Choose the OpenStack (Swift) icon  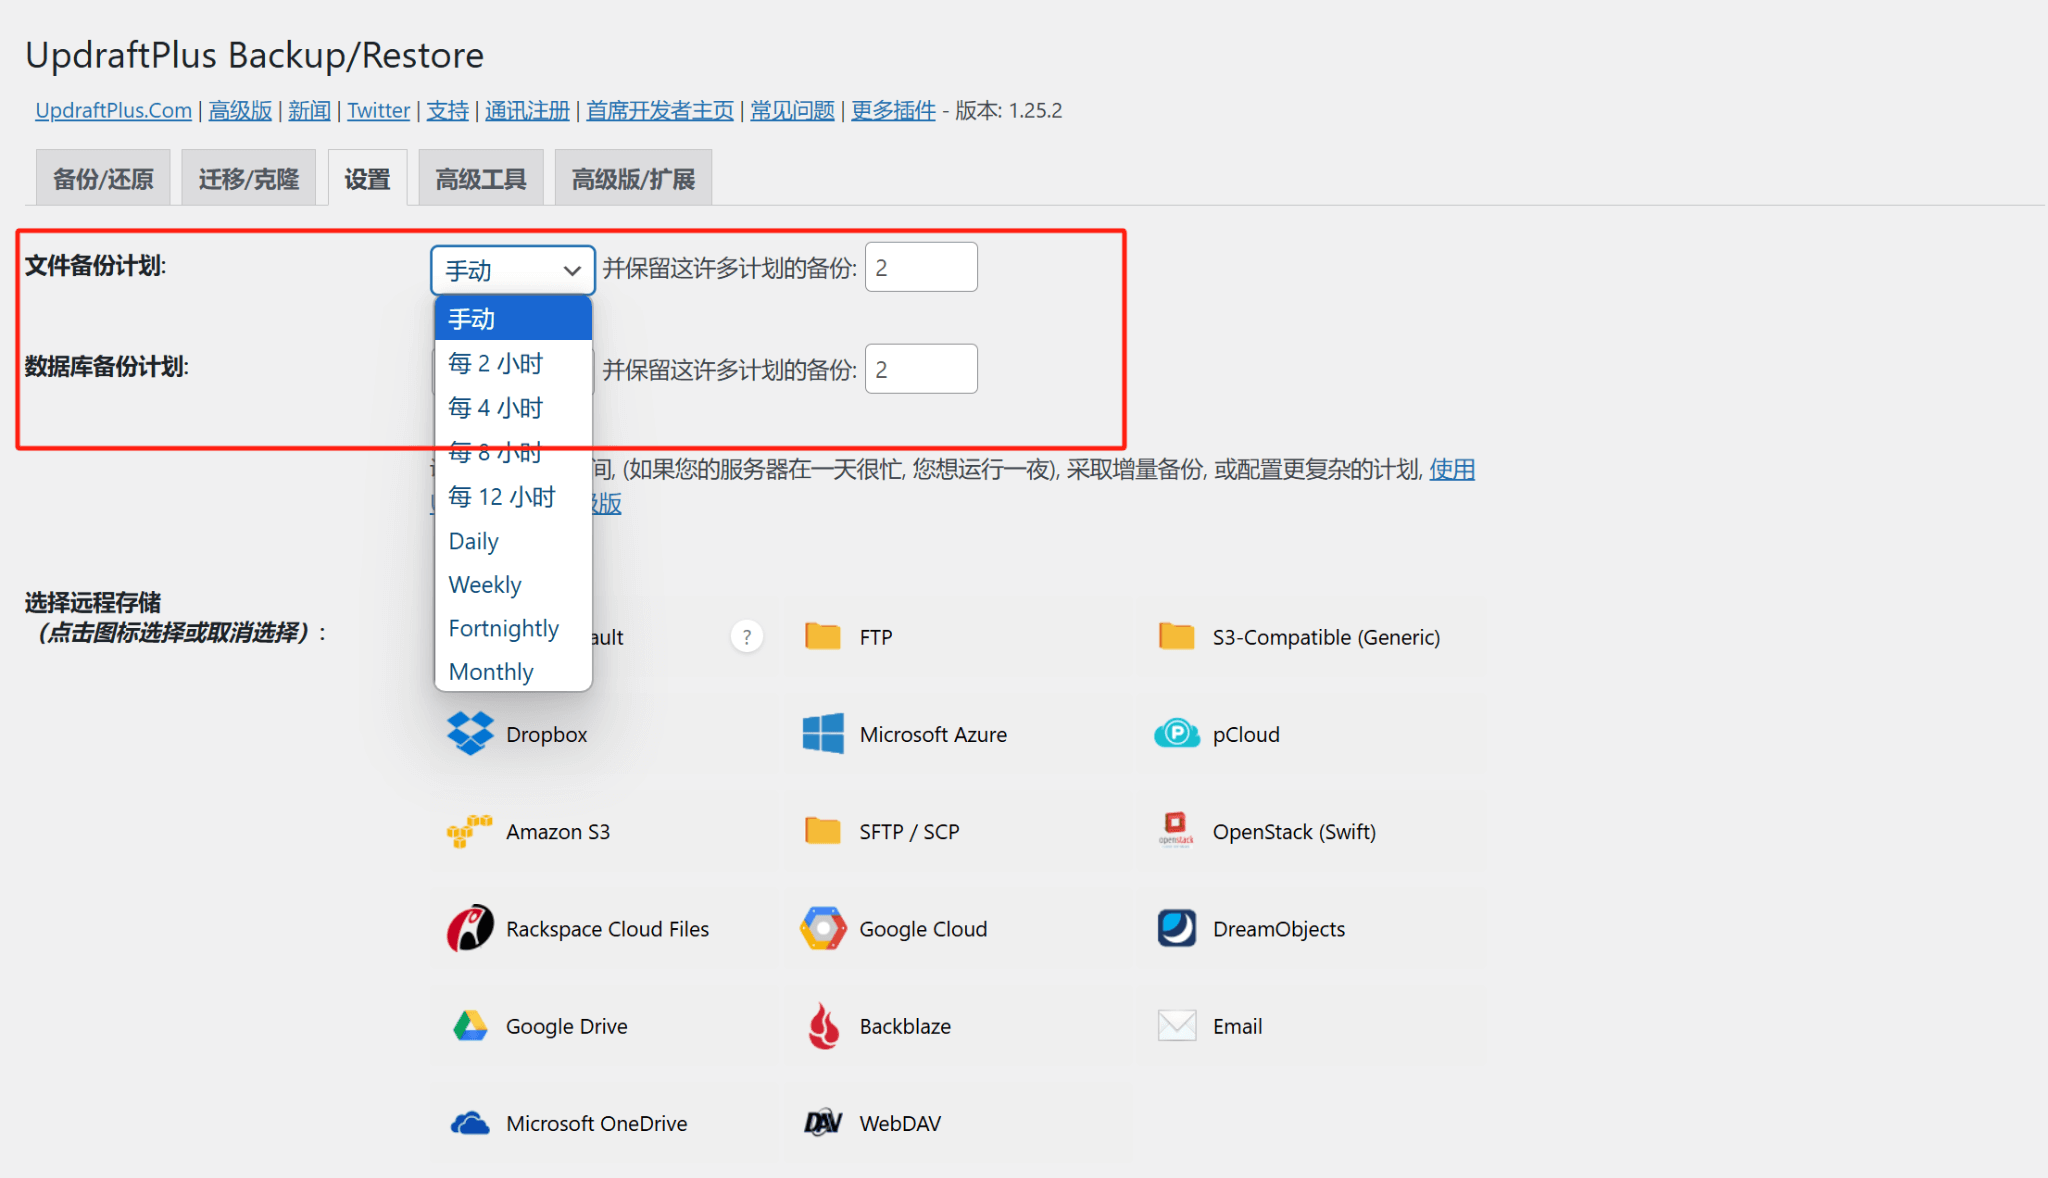click(x=1176, y=829)
